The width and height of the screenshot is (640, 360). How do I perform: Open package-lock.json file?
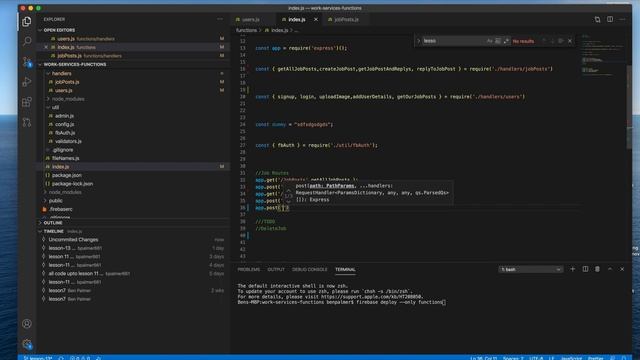[72, 184]
